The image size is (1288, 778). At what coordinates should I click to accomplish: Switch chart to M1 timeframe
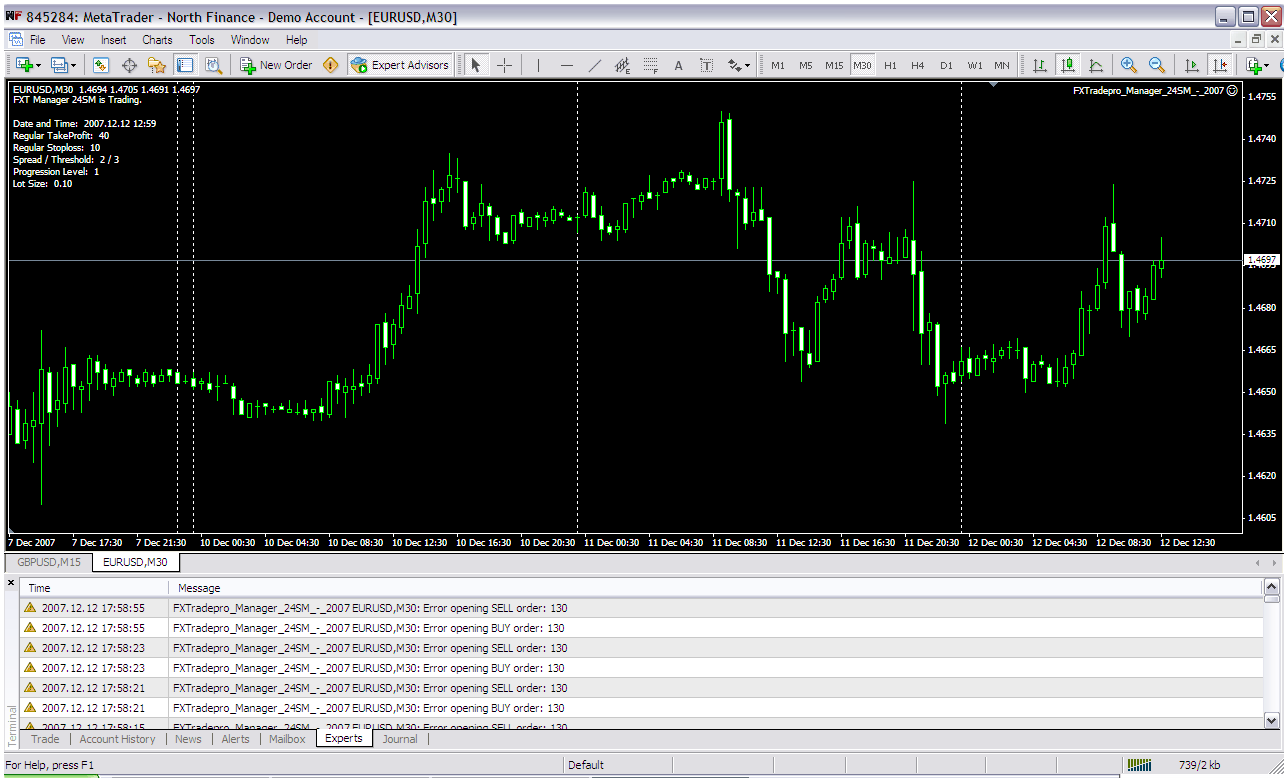pyautogui.click(x=778, y=65)
